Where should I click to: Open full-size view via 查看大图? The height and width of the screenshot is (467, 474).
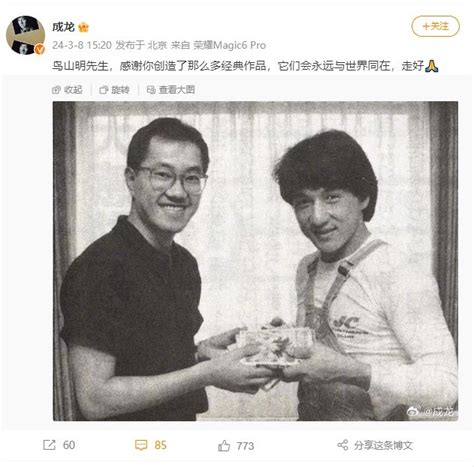point(171,90)
